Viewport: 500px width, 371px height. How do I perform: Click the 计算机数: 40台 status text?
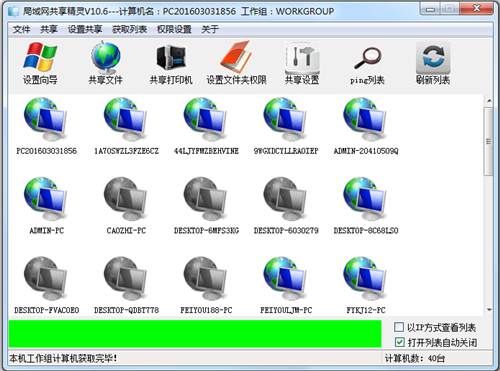[415, 359]
